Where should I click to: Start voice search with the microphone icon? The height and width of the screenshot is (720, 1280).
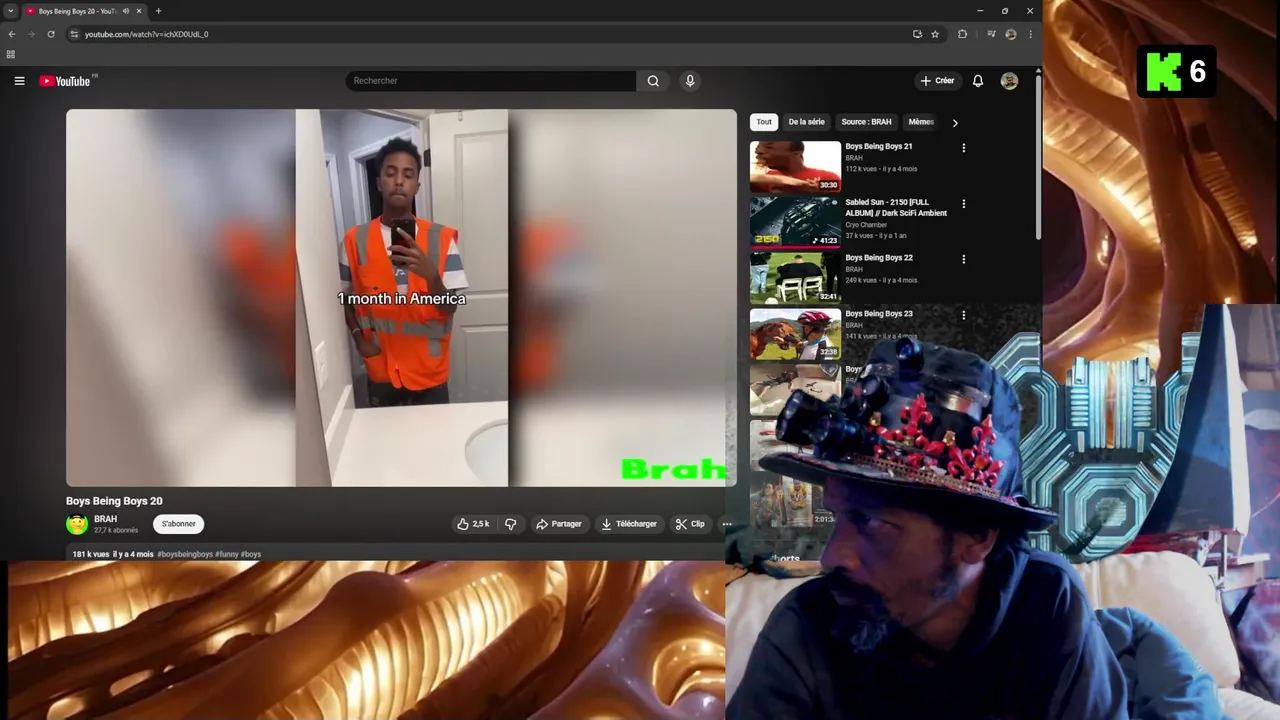click(x=690, y=81)
